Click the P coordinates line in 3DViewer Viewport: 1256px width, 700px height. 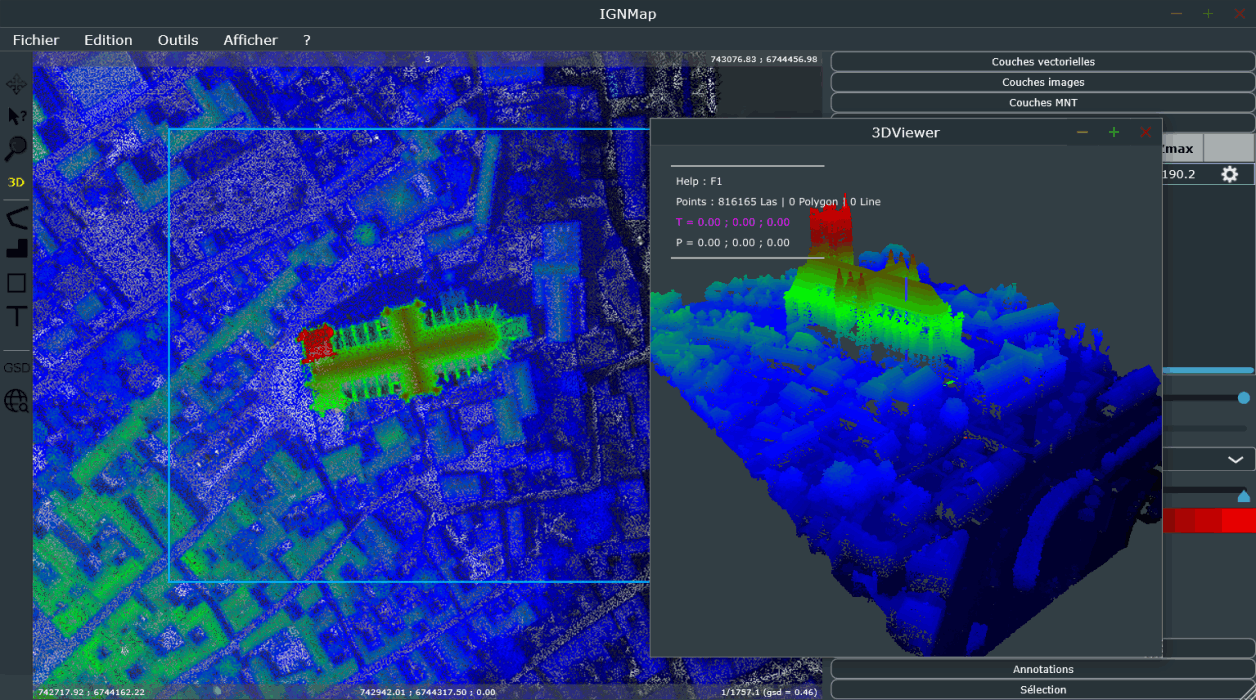pos(733,242)
